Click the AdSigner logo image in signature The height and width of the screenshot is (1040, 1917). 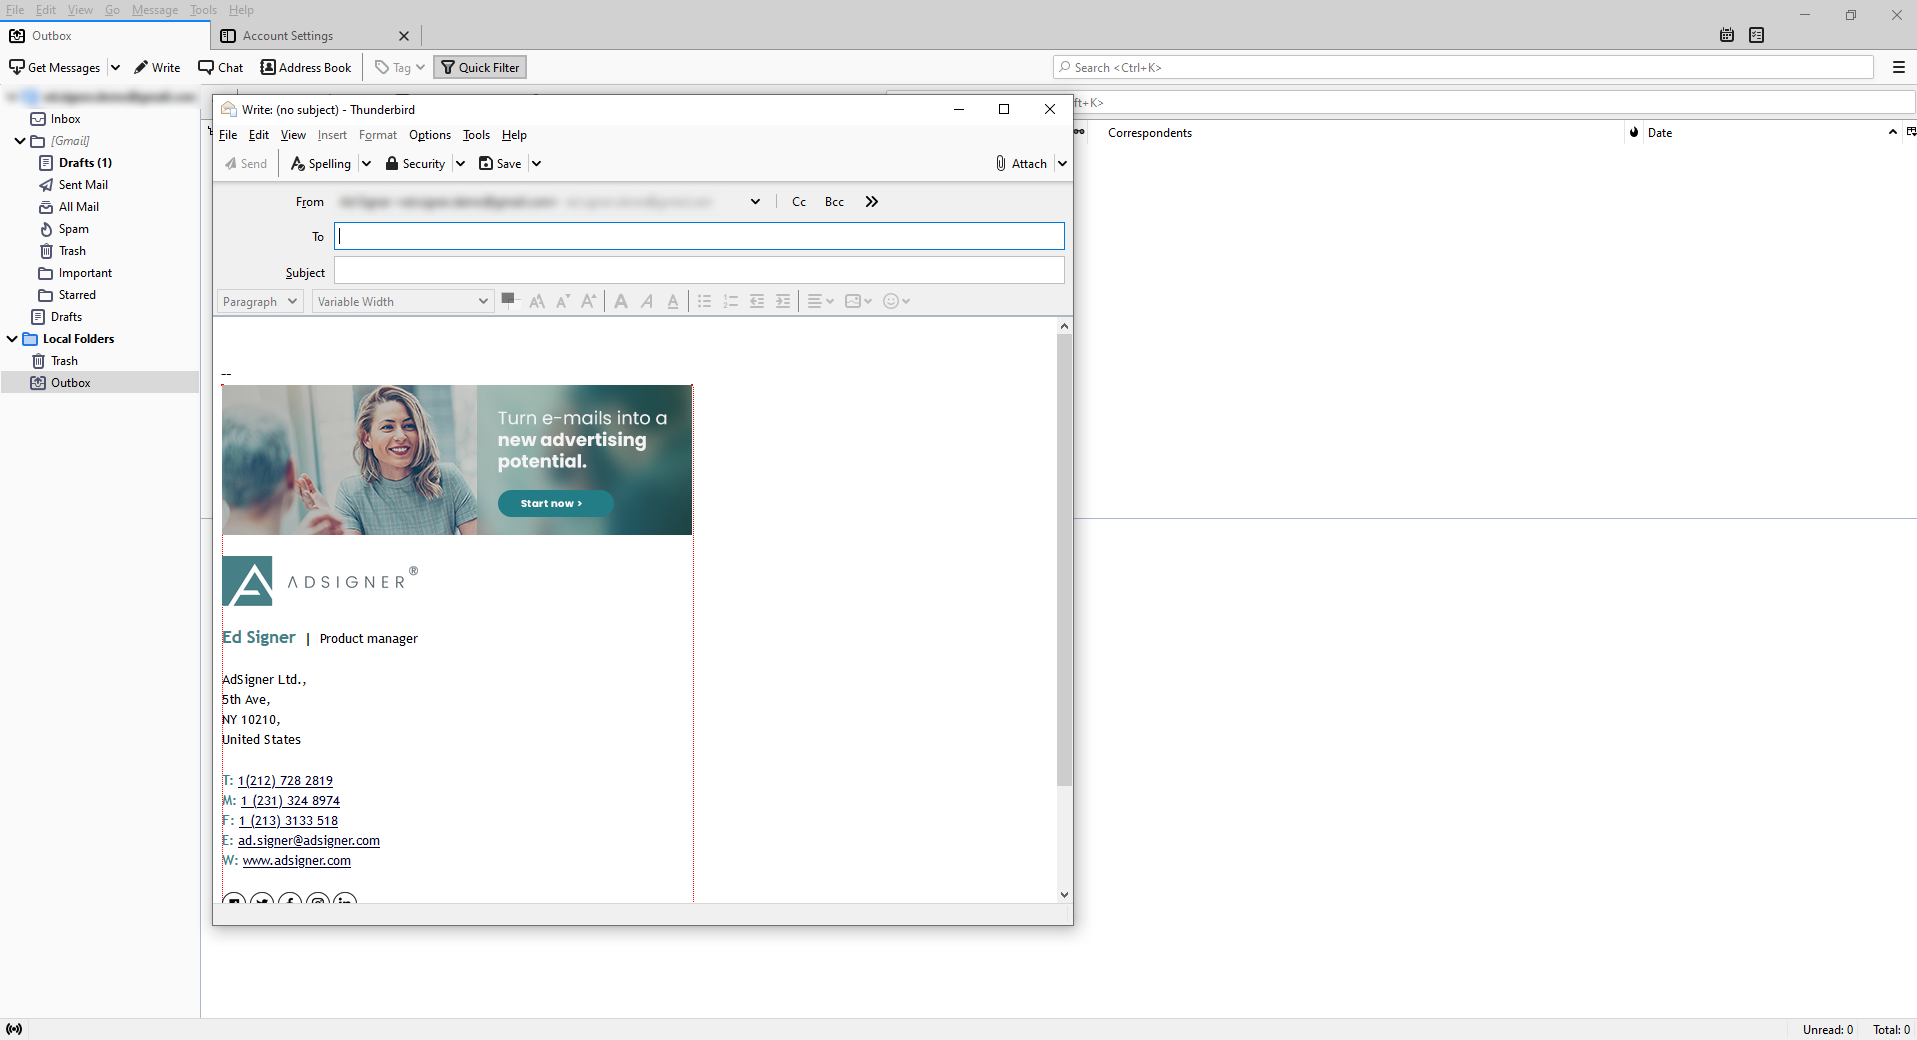click(x=320, y=581)
